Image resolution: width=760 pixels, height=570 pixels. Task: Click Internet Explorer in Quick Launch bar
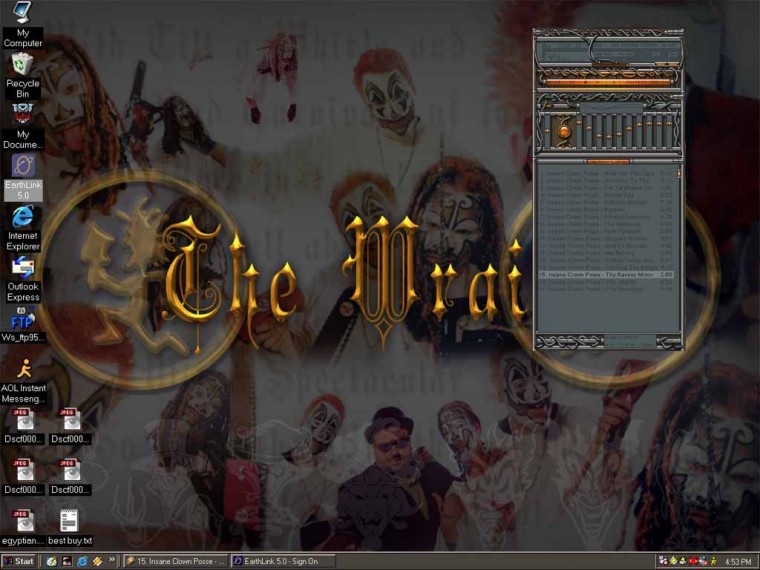click(82, 561)
